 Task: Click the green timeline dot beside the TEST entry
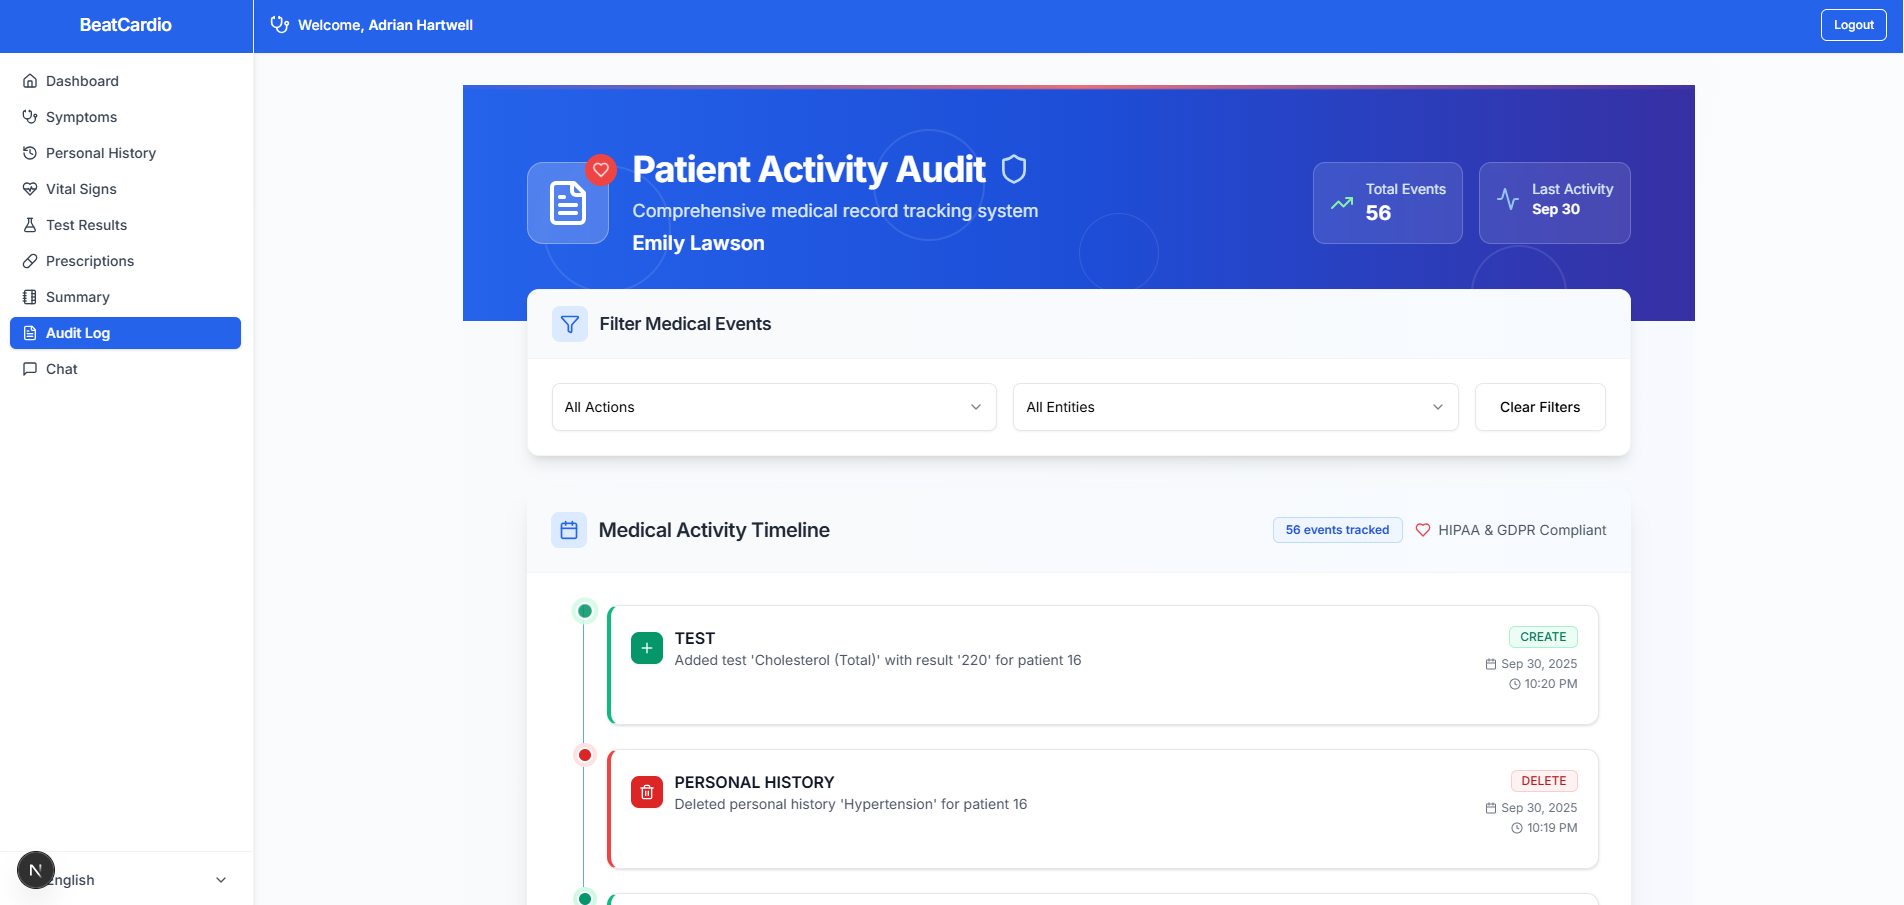(585, 611)
